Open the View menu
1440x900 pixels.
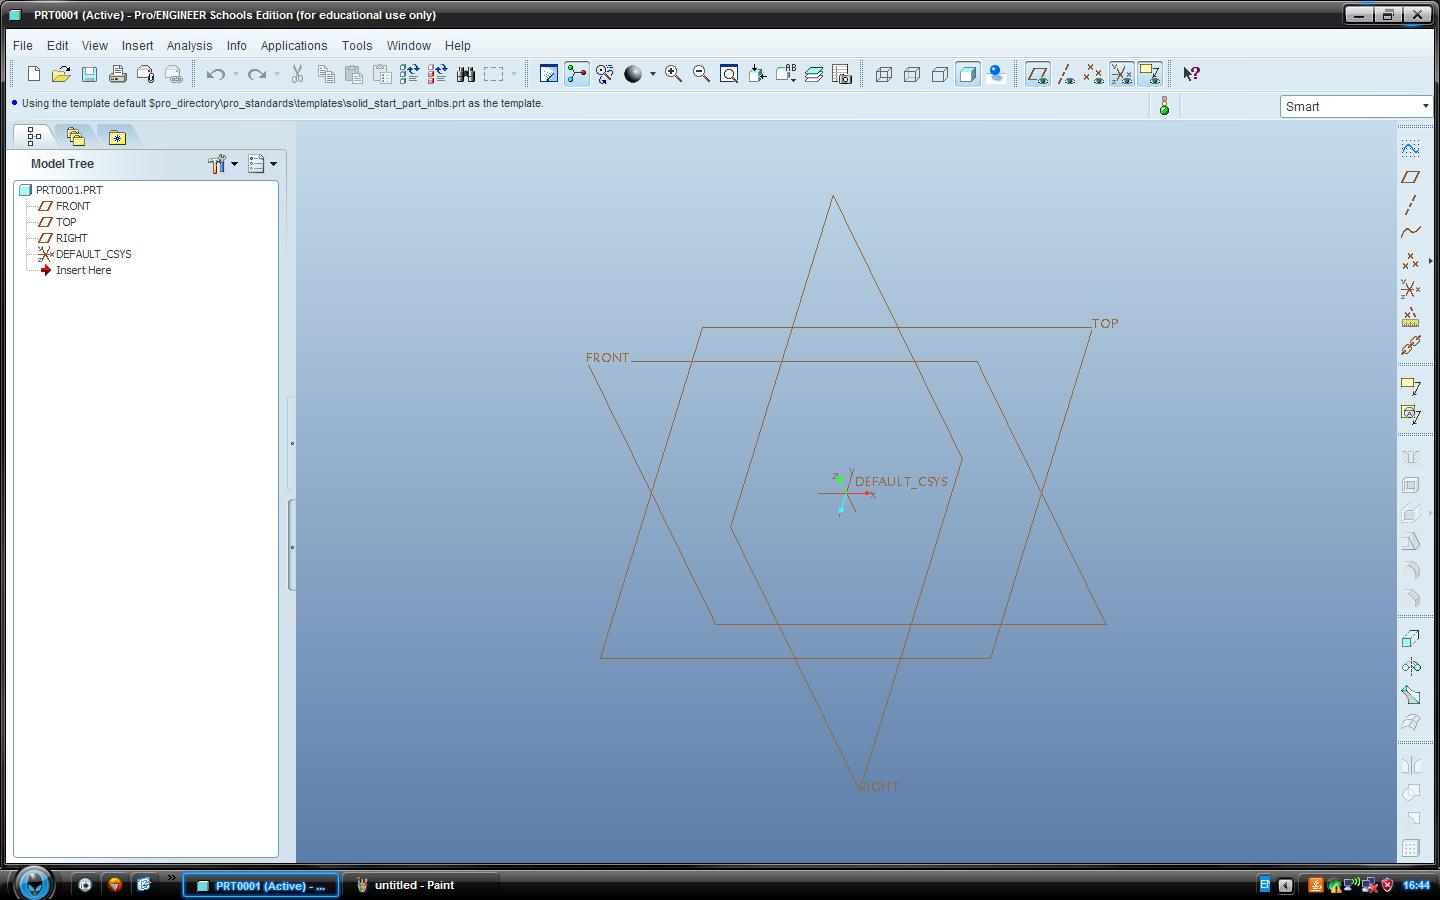[95, 46]
